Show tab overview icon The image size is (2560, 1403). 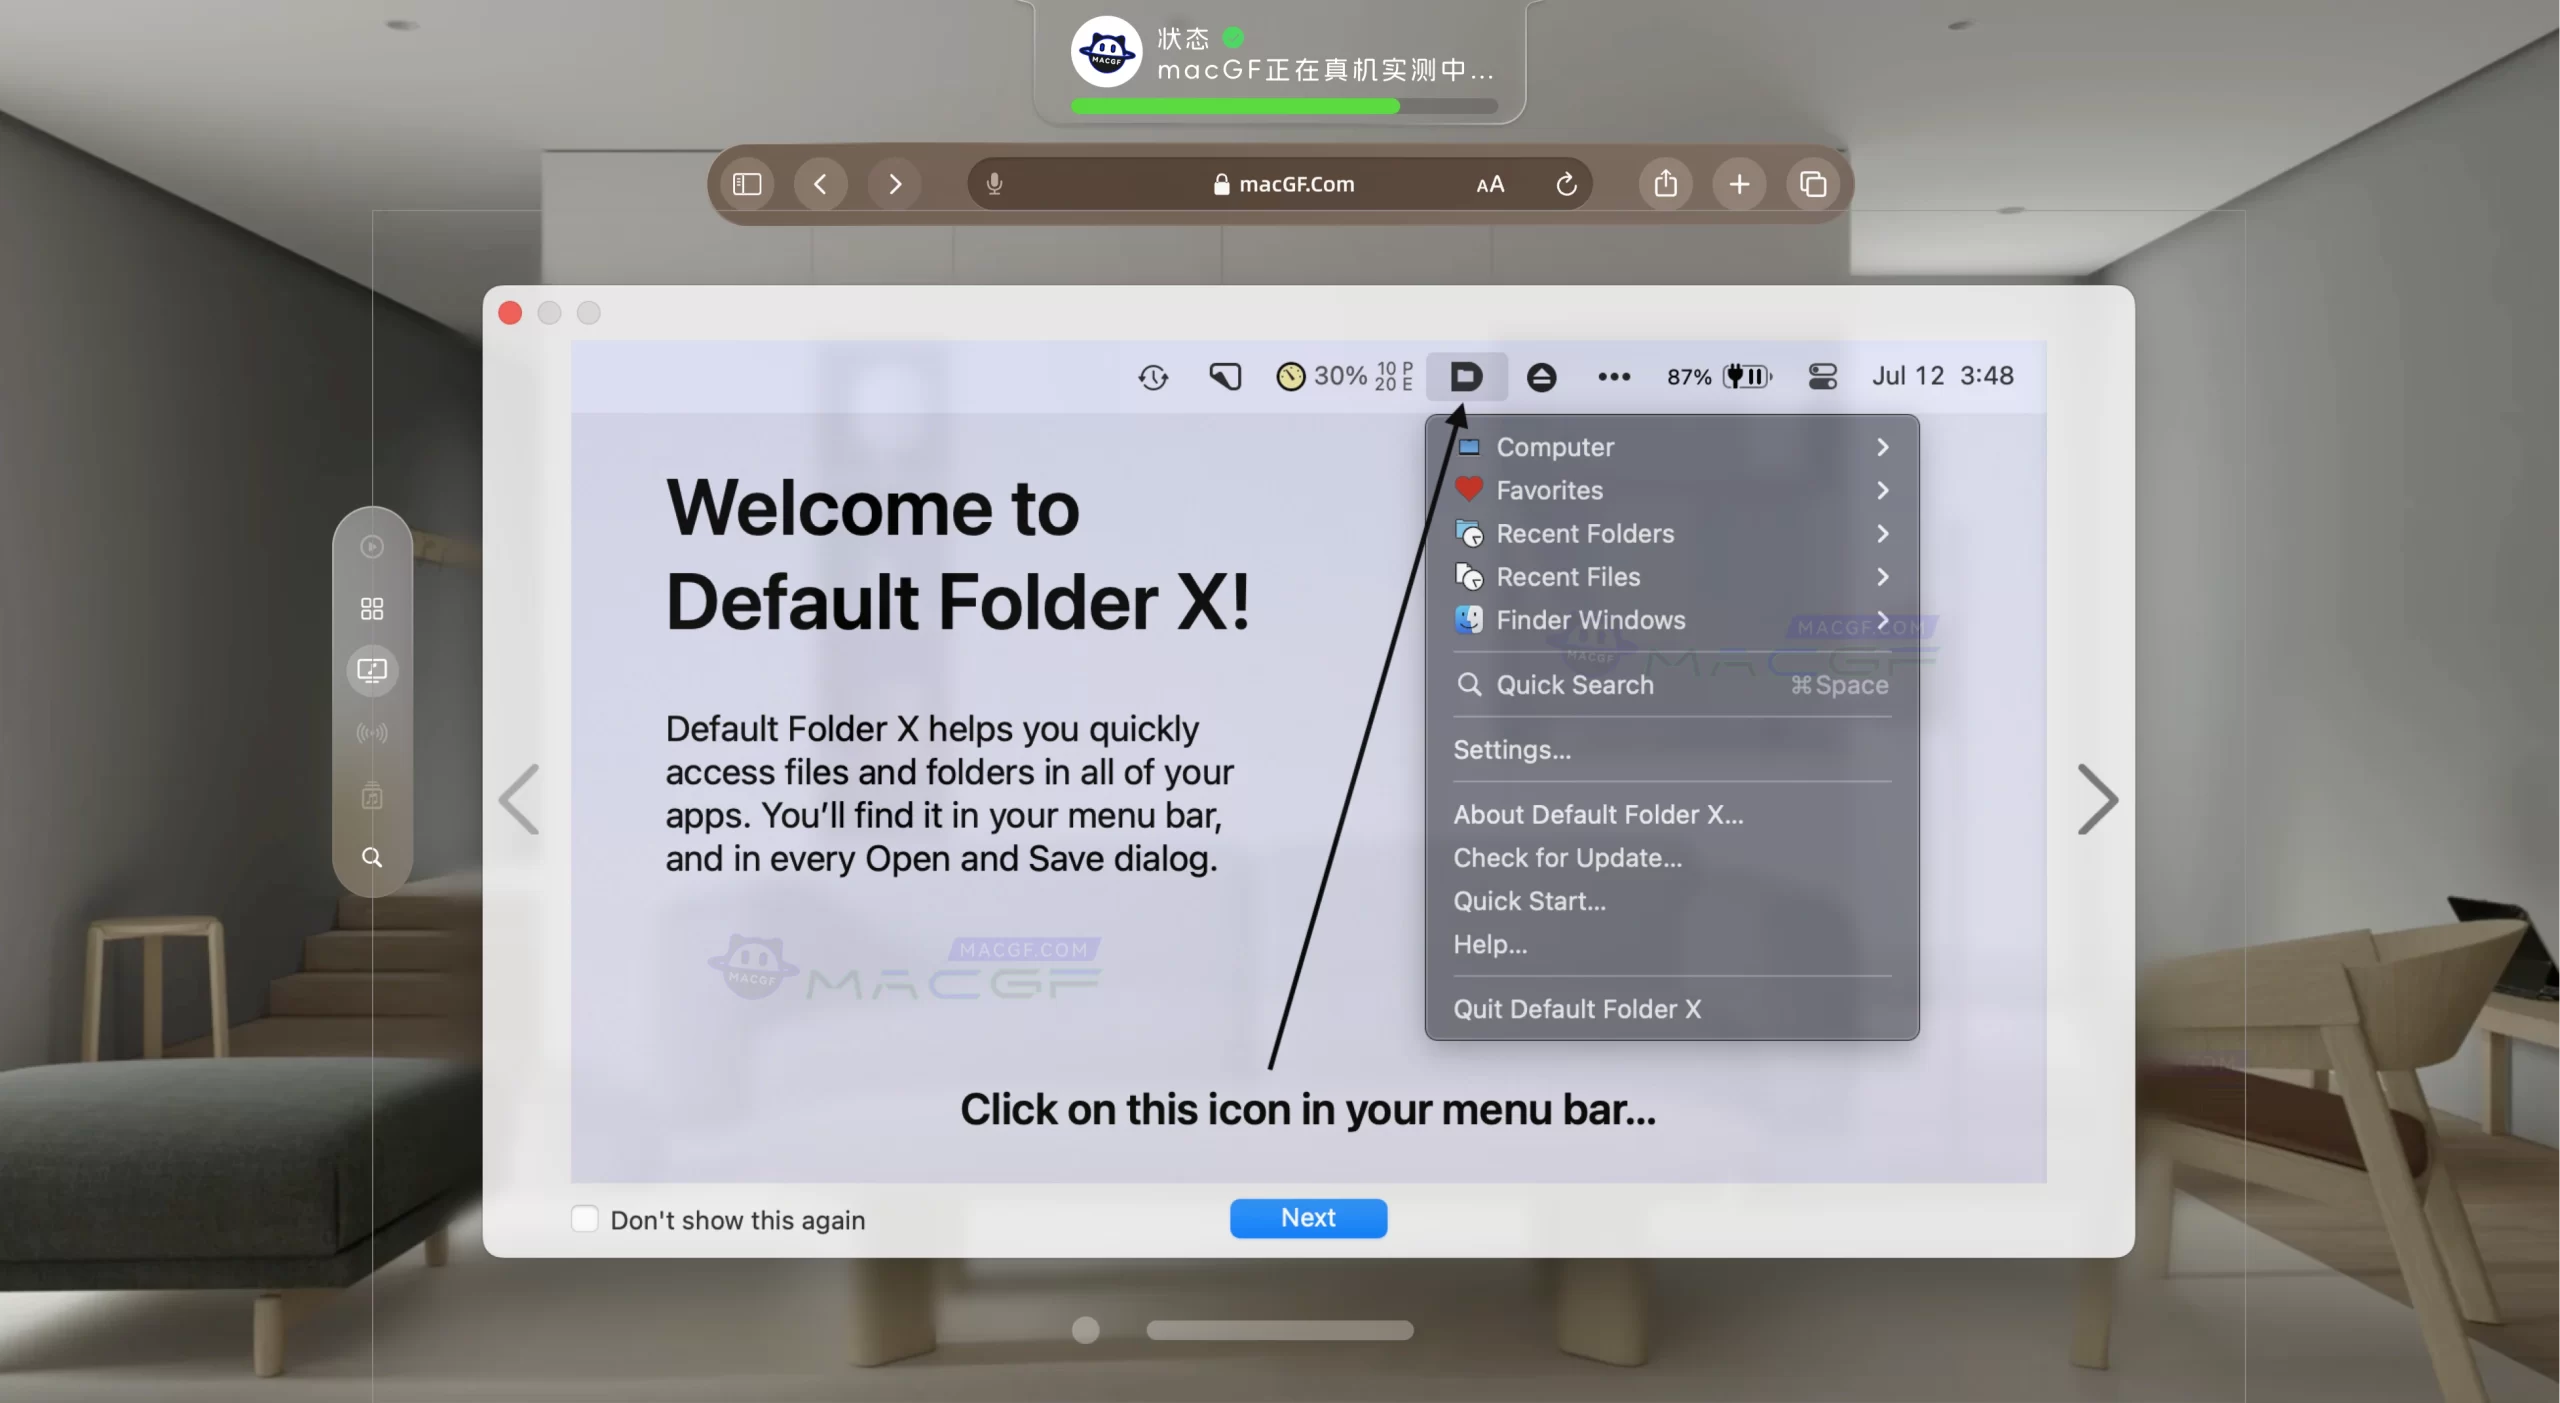pos(1813,184)
